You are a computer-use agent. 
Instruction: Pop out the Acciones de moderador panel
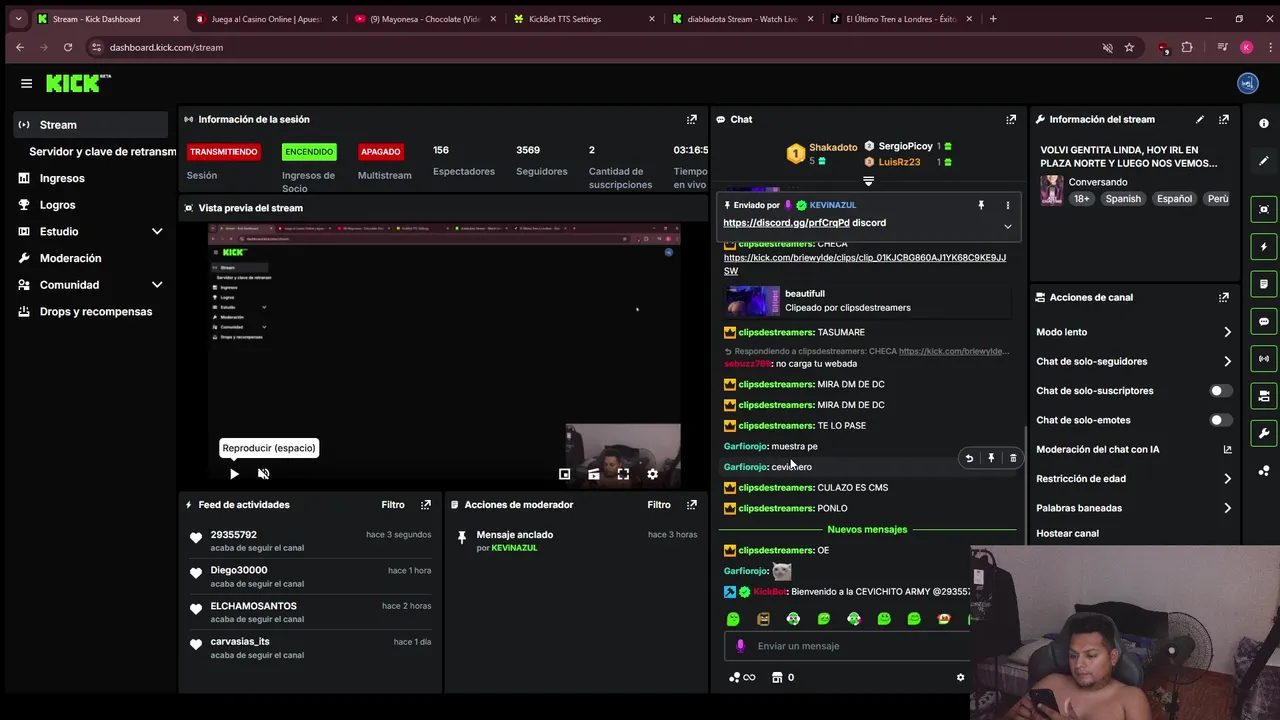click(692, 505)
